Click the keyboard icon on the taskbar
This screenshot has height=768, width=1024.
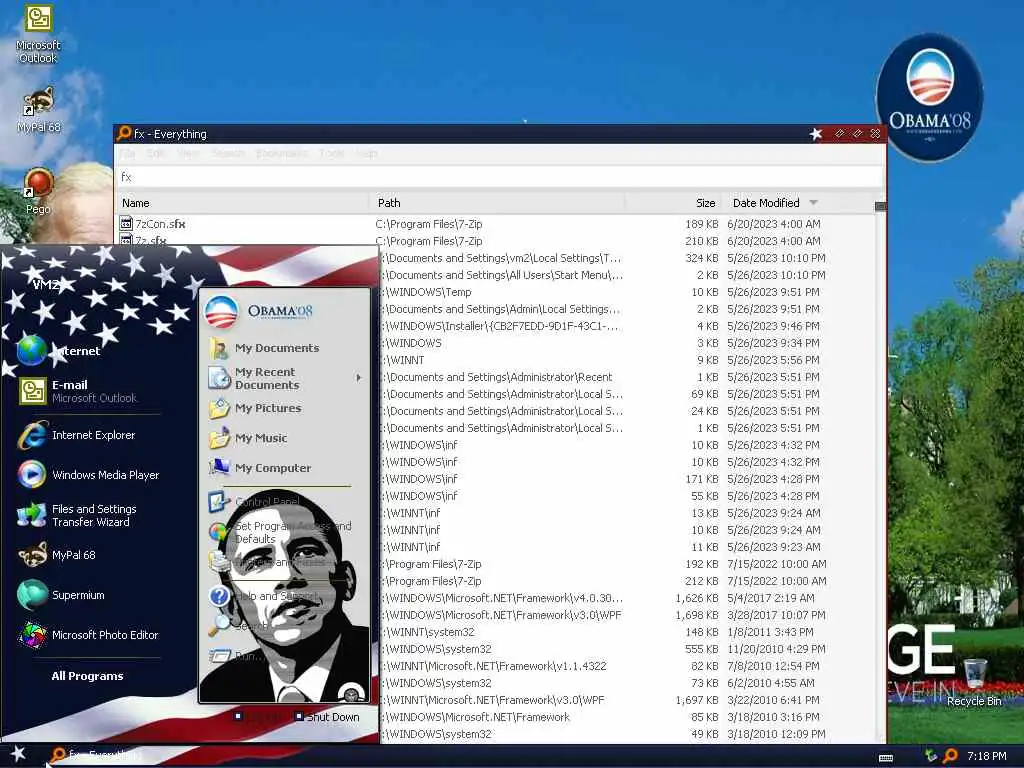click(886, 758)
